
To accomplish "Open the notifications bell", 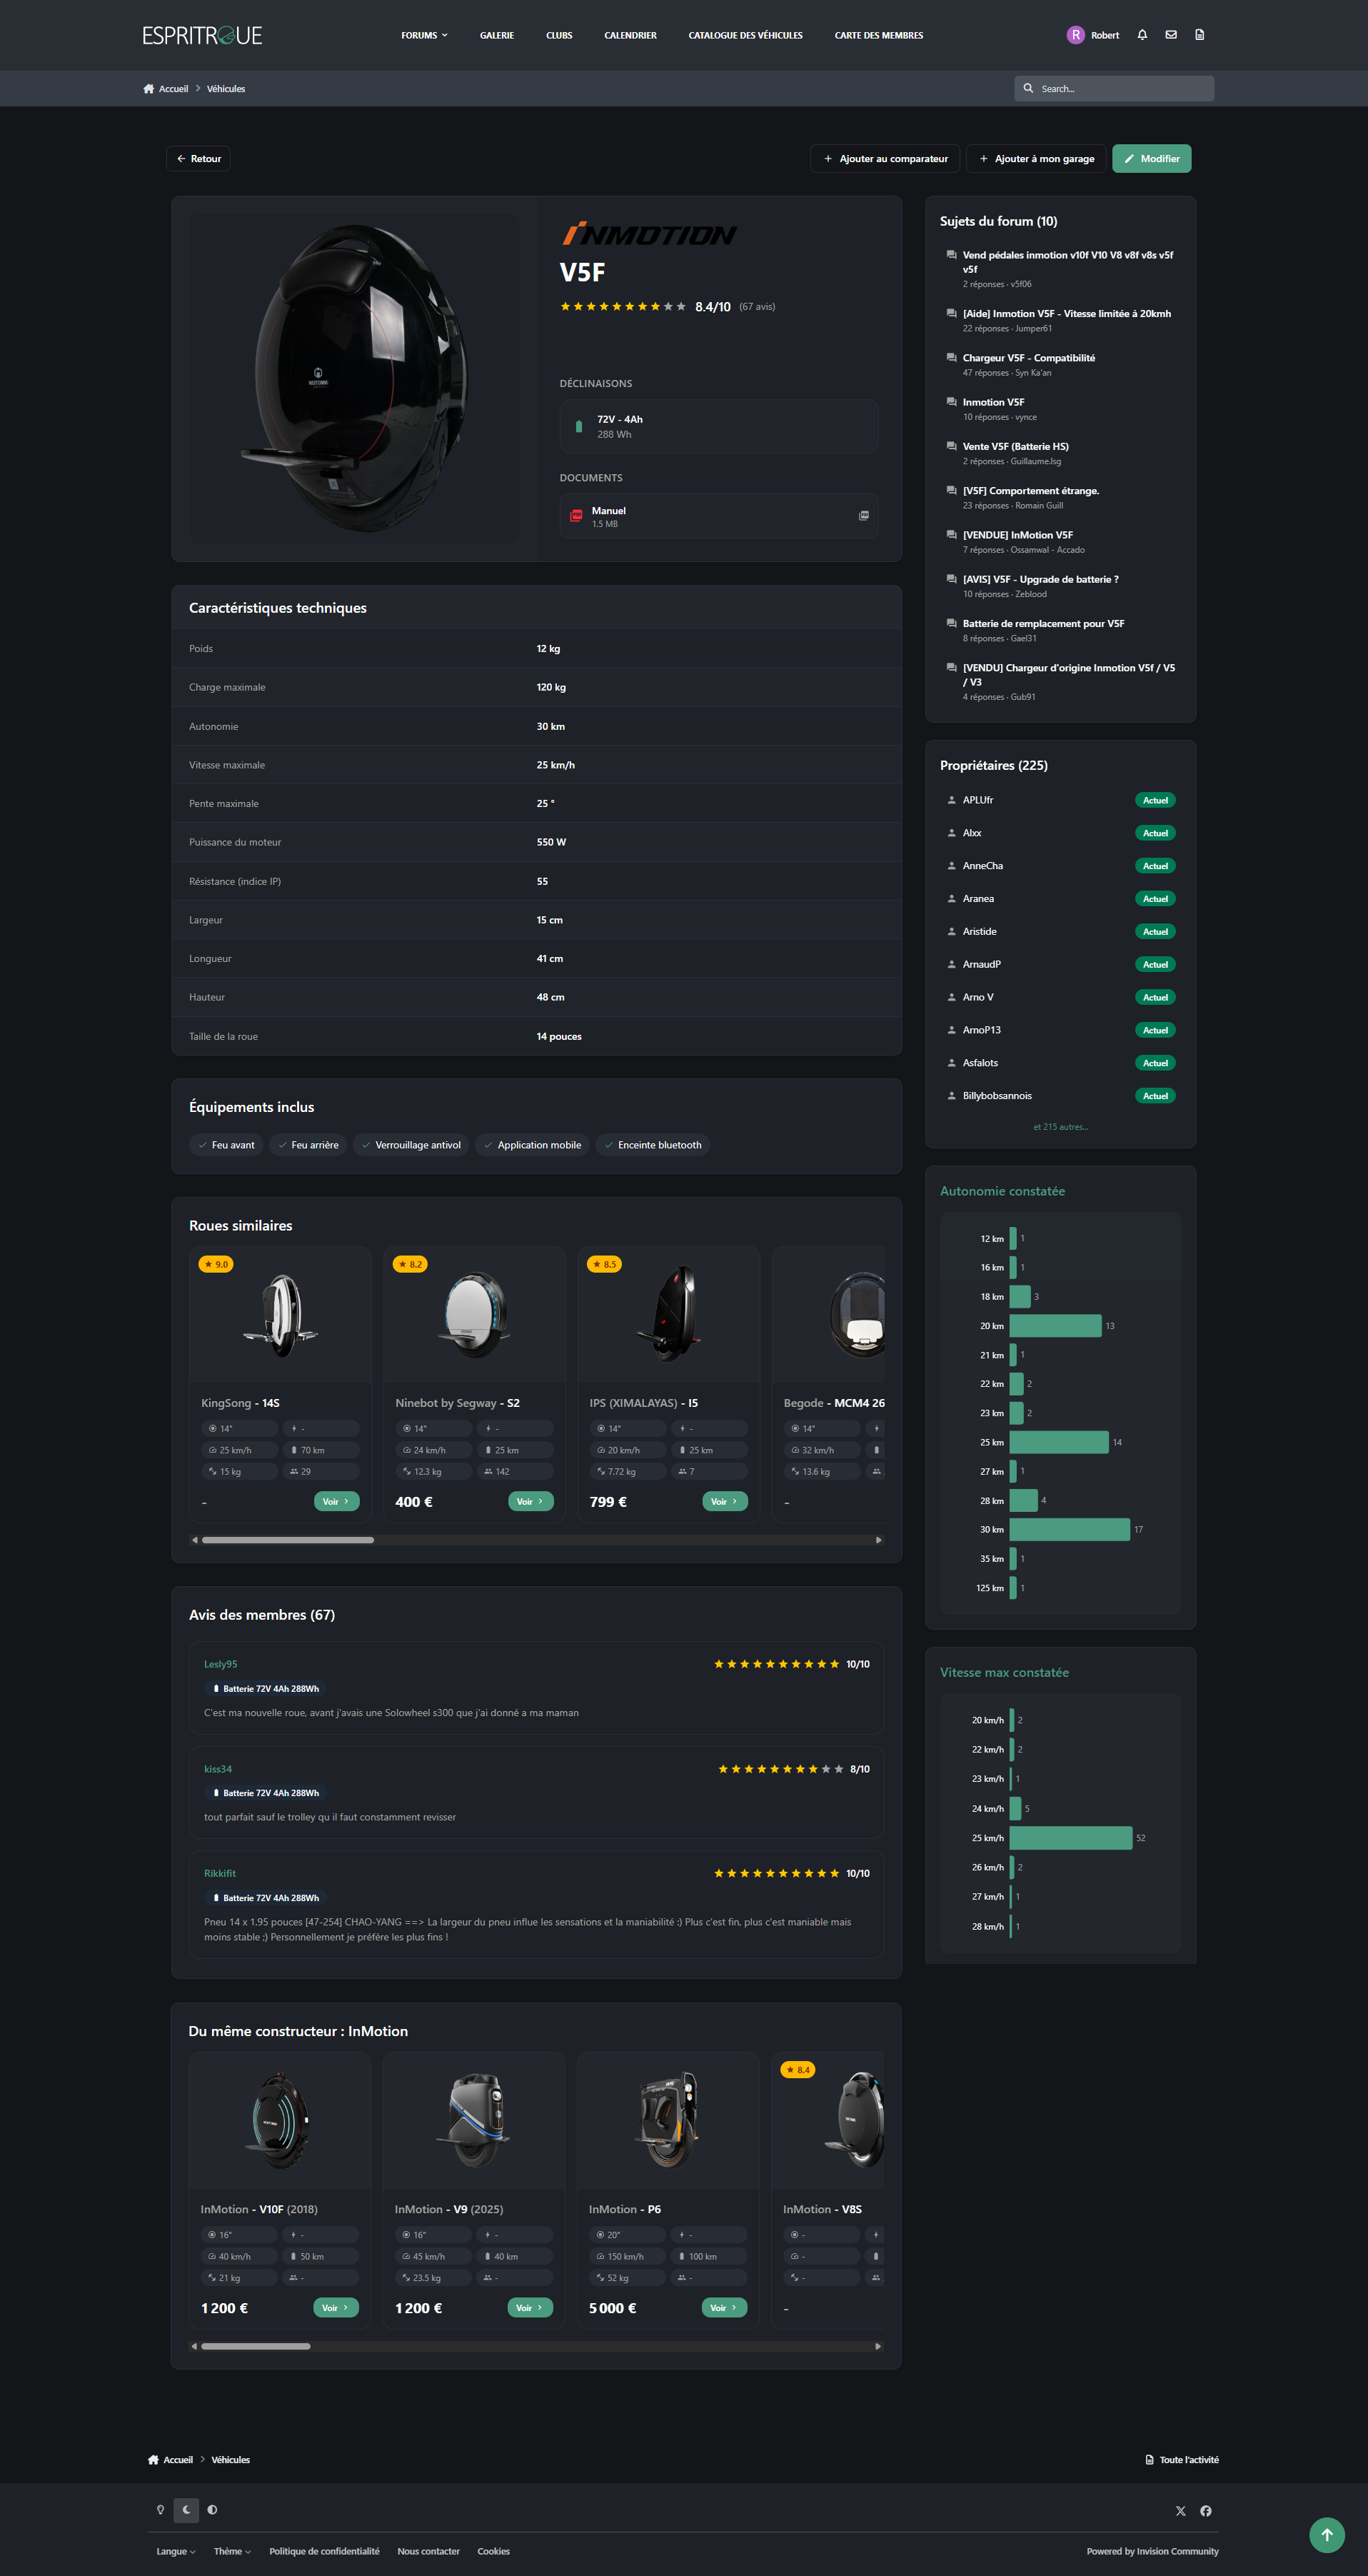I will tap(1142, 35).
